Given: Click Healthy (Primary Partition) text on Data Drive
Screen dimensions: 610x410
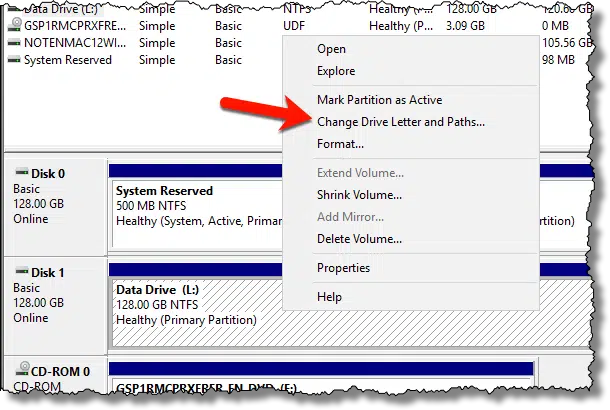Looking at the screenshot, I should coord(186,320).
